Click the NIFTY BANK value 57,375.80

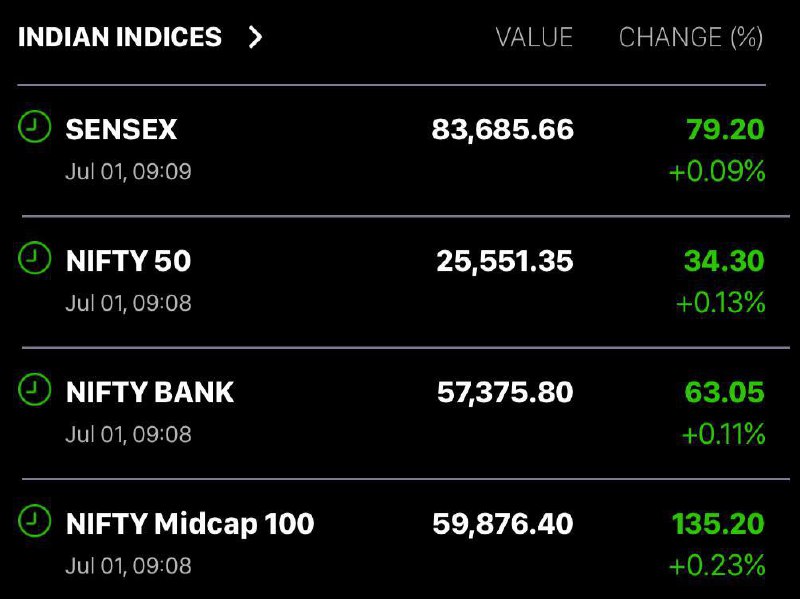point(505,392)
